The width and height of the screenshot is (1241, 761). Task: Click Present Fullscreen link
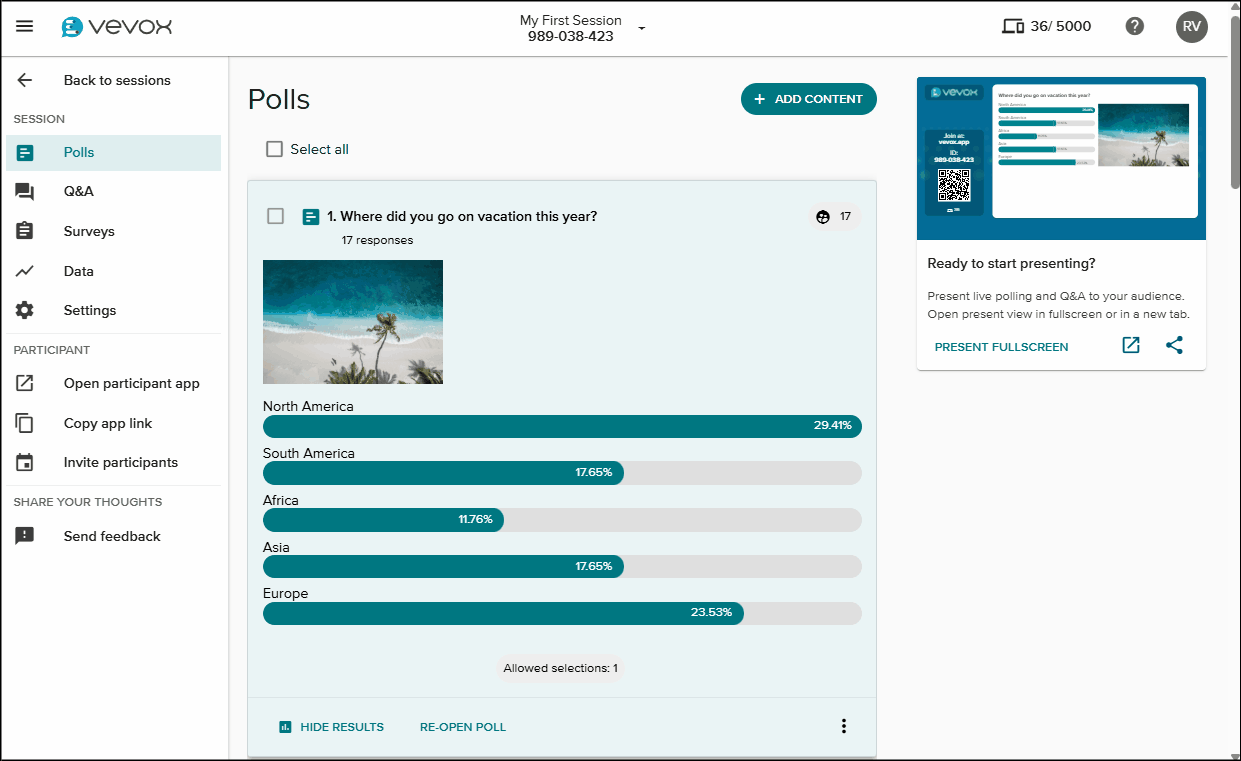pyautogui.click(x=1001, y=347)
